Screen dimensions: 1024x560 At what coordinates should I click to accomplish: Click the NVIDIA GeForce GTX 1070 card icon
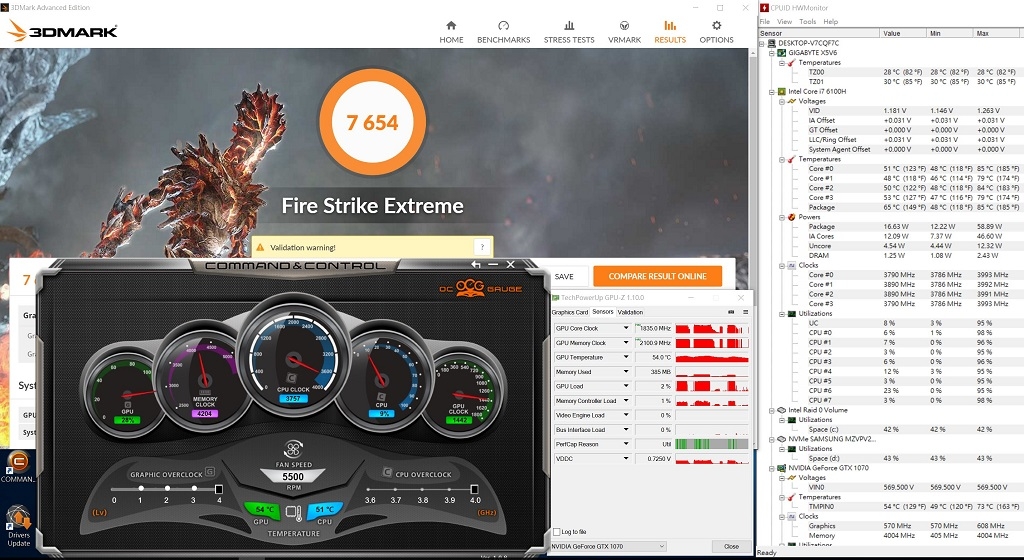(x=781, y=468)
